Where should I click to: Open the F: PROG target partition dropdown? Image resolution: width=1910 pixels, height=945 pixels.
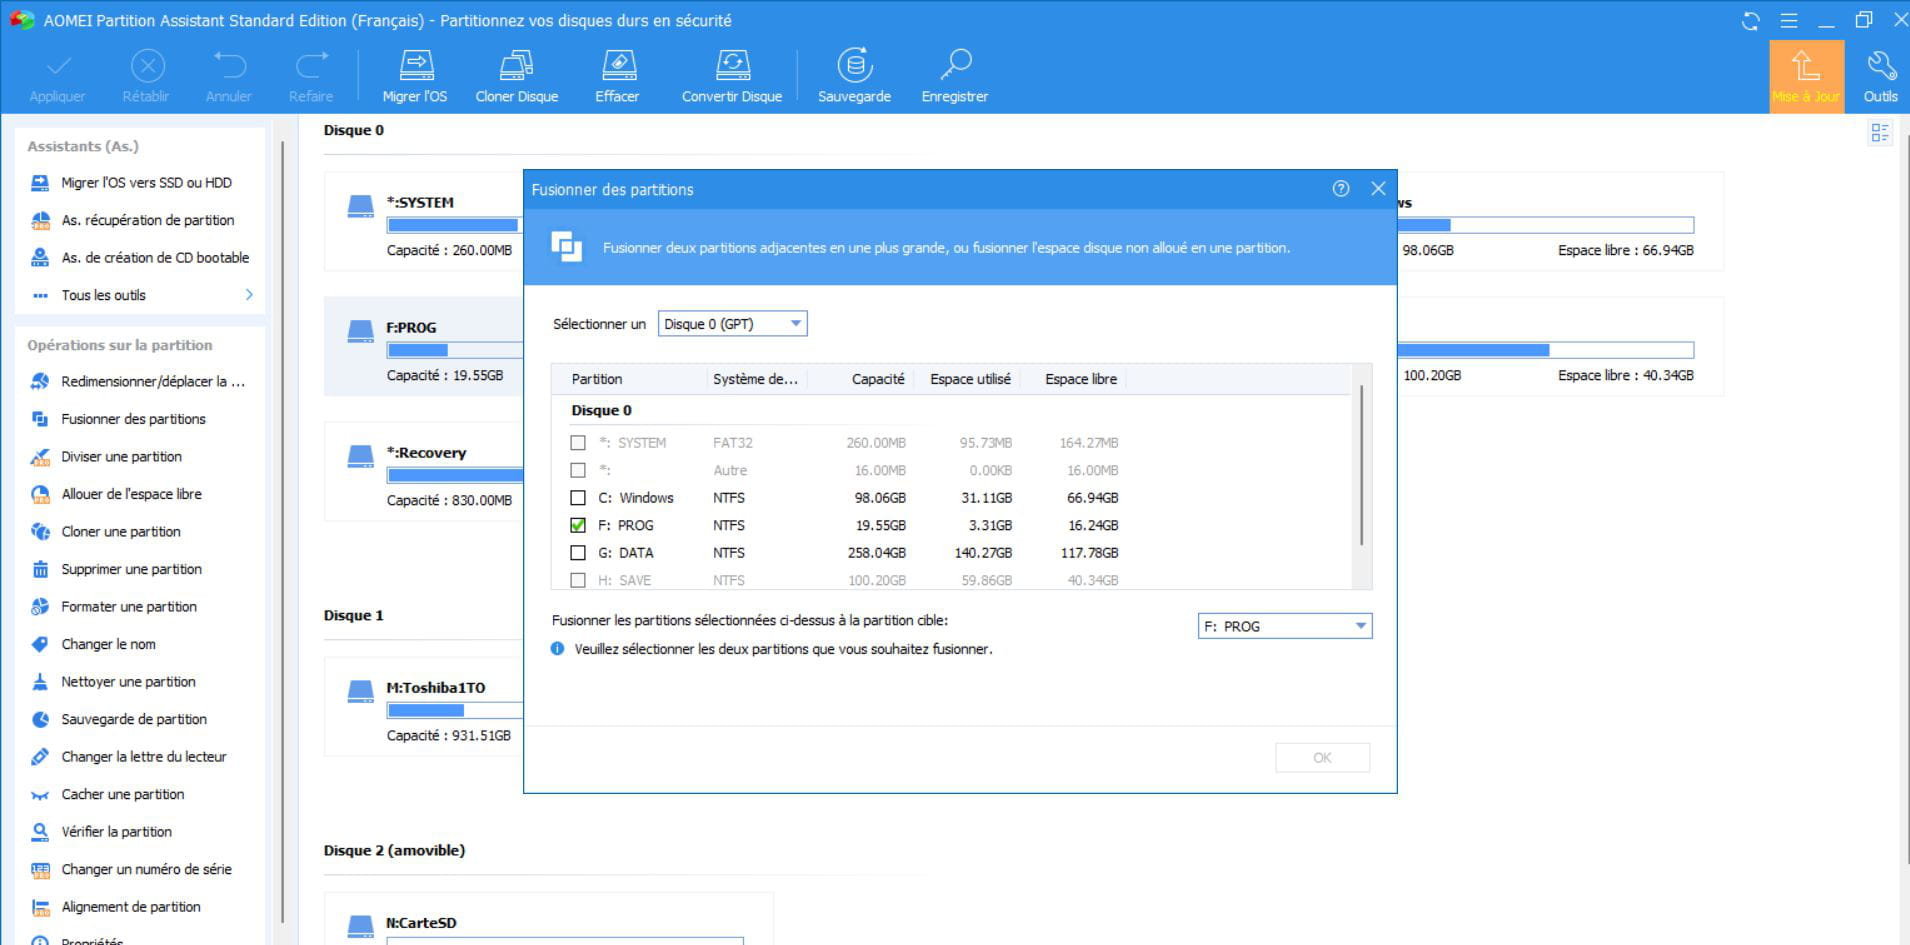pos(1285,627)
